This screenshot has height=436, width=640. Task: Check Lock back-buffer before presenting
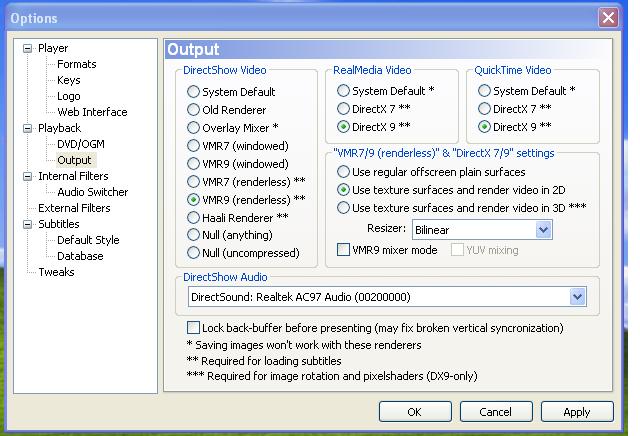pyautogui.click(x=193, y=327)
